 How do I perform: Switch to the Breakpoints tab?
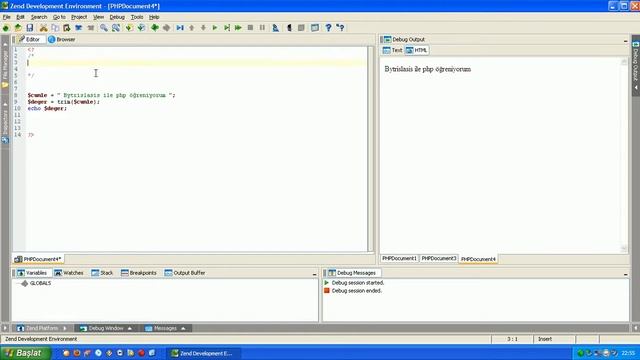coord(139,273)
